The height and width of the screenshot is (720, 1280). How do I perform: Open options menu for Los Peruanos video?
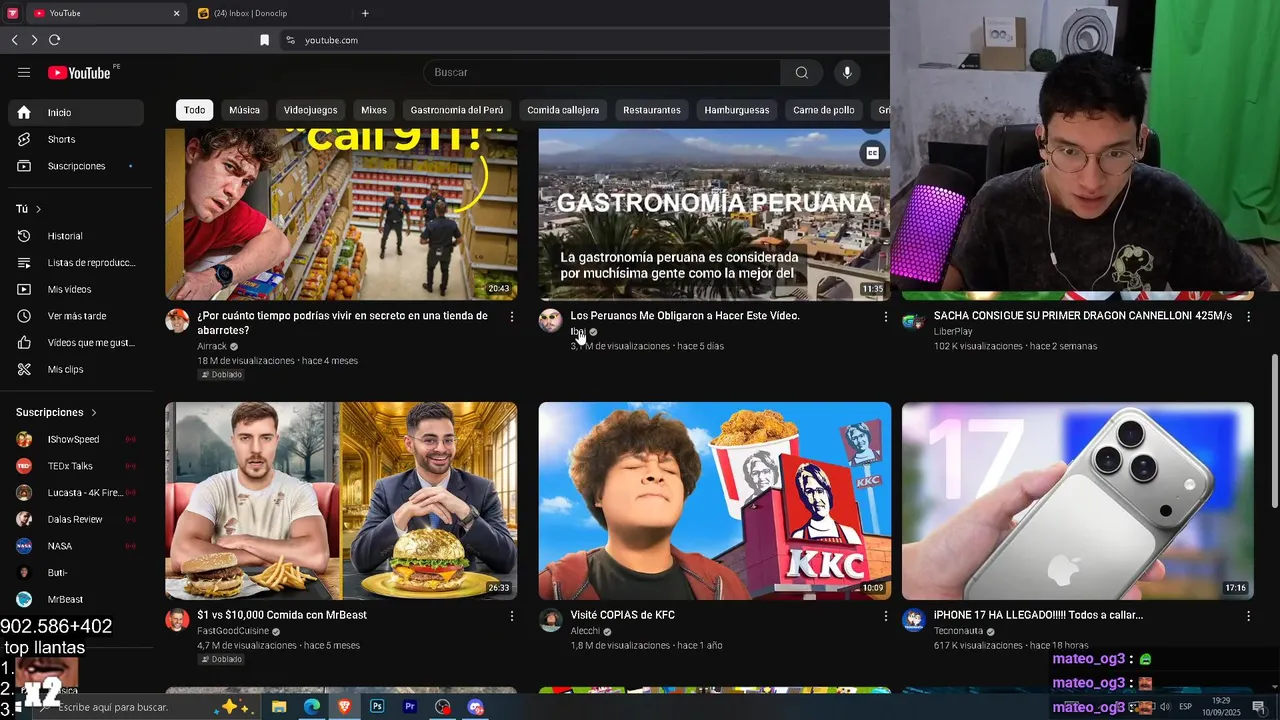[x=885, y=316]
